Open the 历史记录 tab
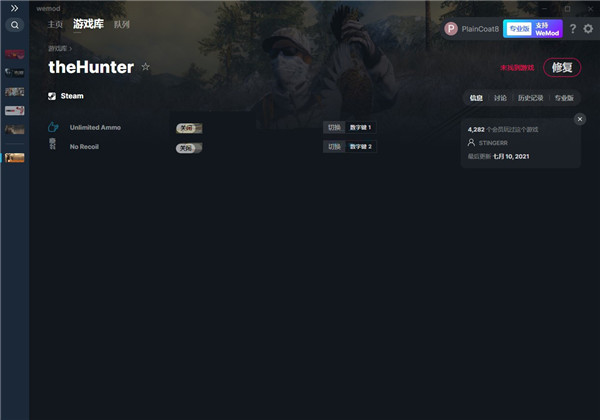This screenshot has height=420, width=600. 530,98
